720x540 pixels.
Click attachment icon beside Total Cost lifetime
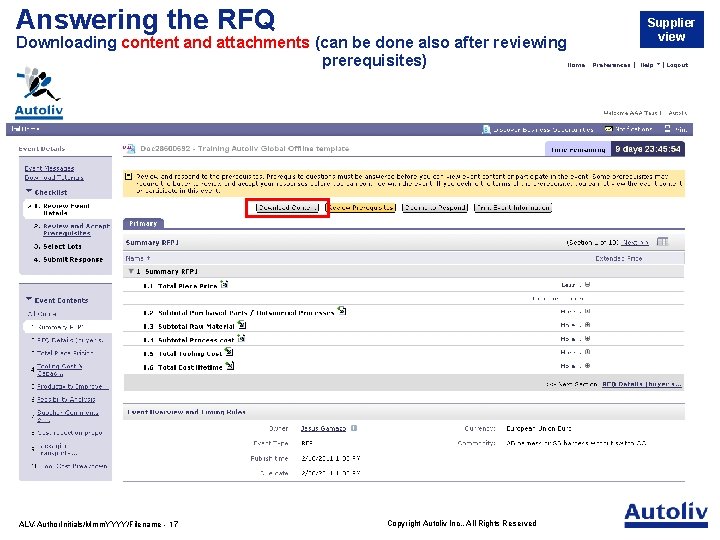pos(230,366)
